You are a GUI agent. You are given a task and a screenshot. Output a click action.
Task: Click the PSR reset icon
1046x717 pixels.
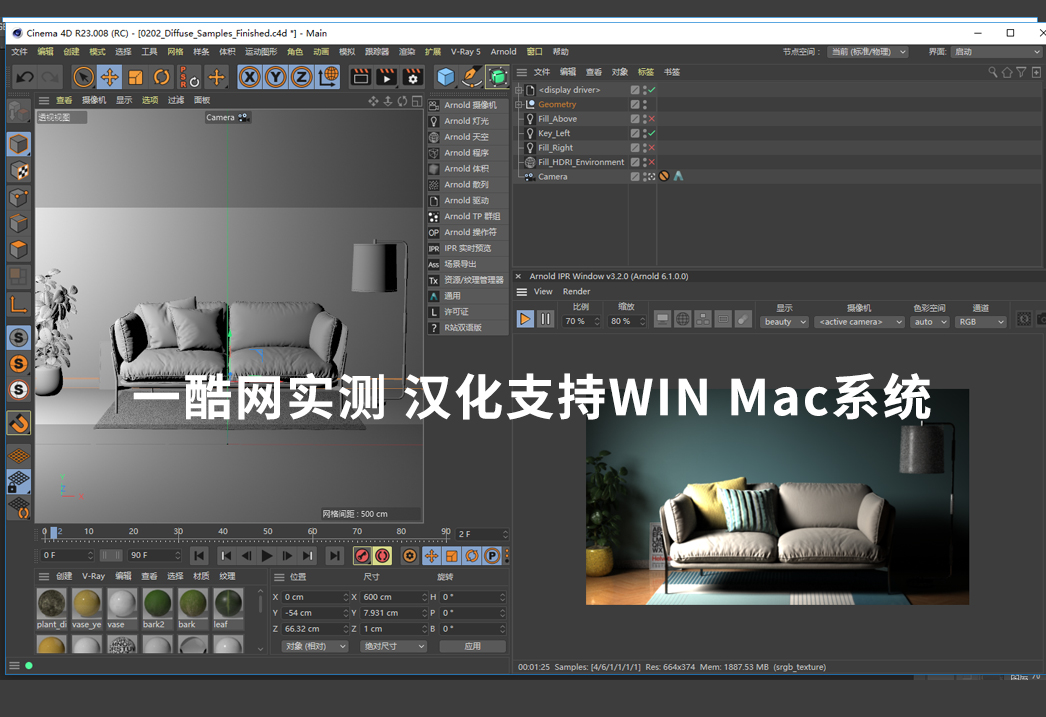189,77
